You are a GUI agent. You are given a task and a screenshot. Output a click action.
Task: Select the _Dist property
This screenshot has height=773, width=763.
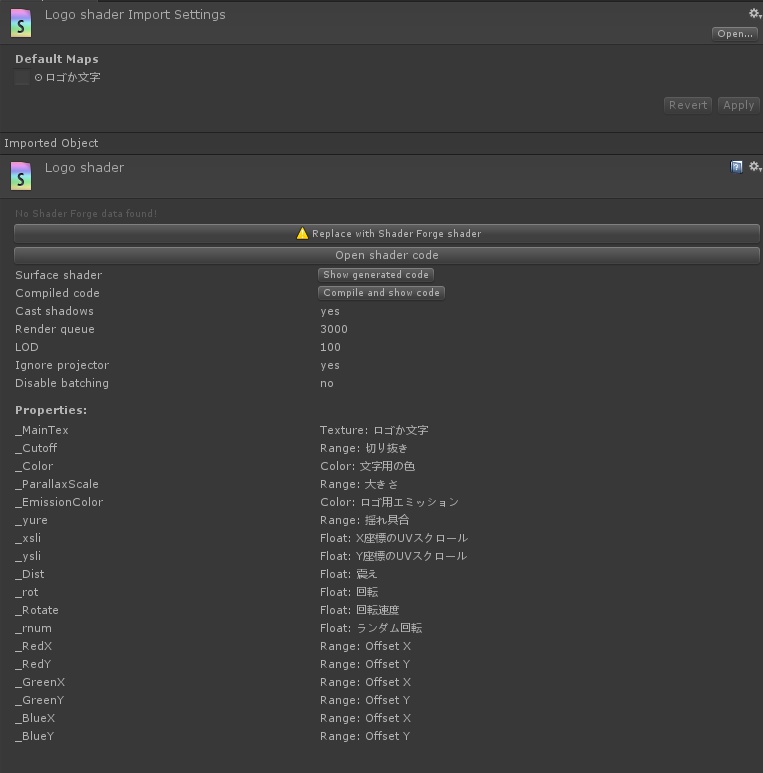click(30, 574)
